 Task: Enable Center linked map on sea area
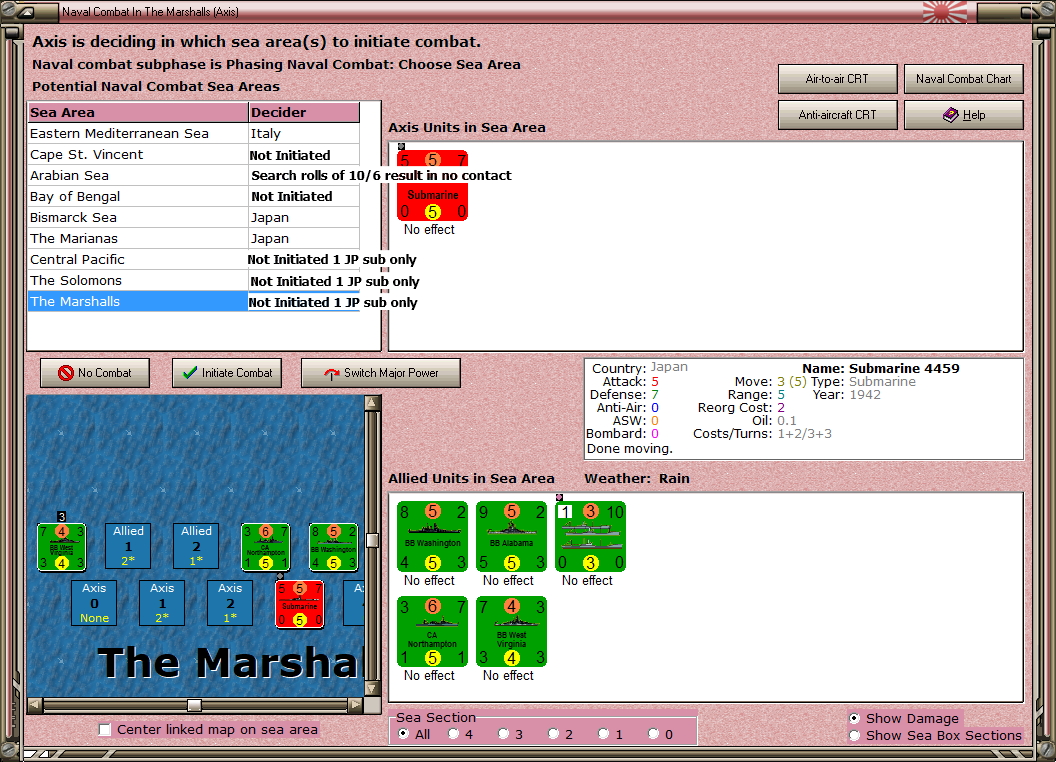pos(104,730)
